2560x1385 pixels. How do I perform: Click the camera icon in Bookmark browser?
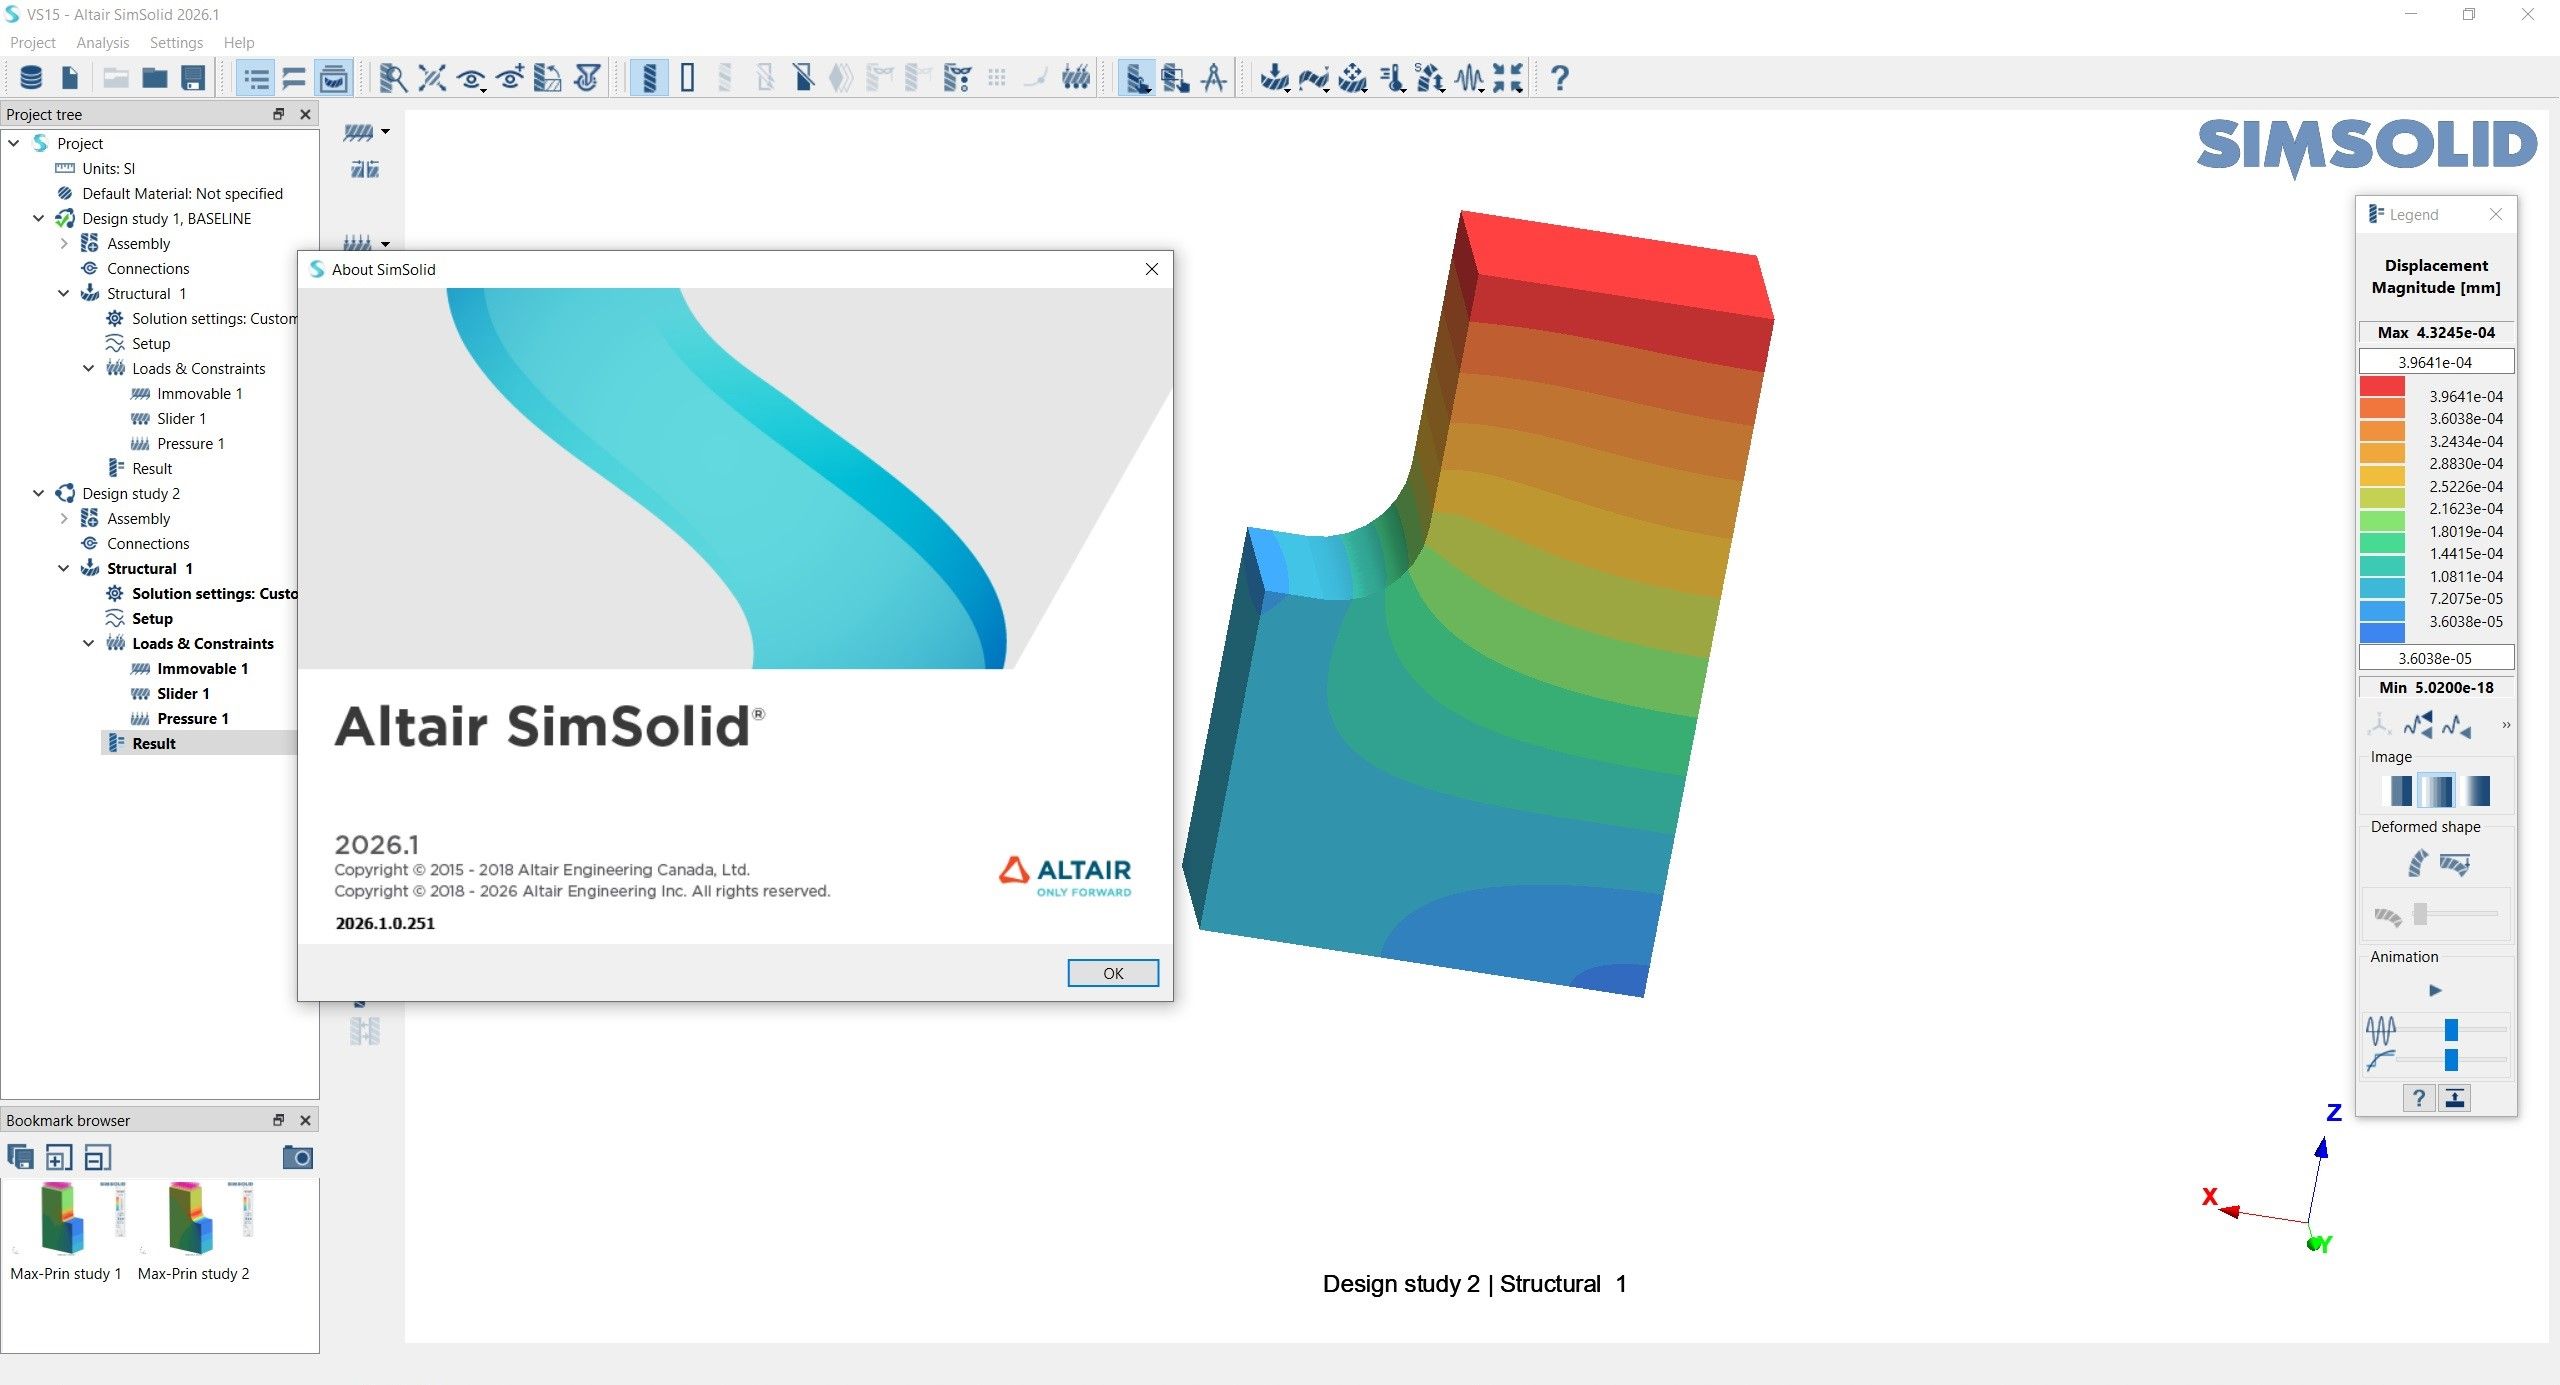tap(297, 1157)
